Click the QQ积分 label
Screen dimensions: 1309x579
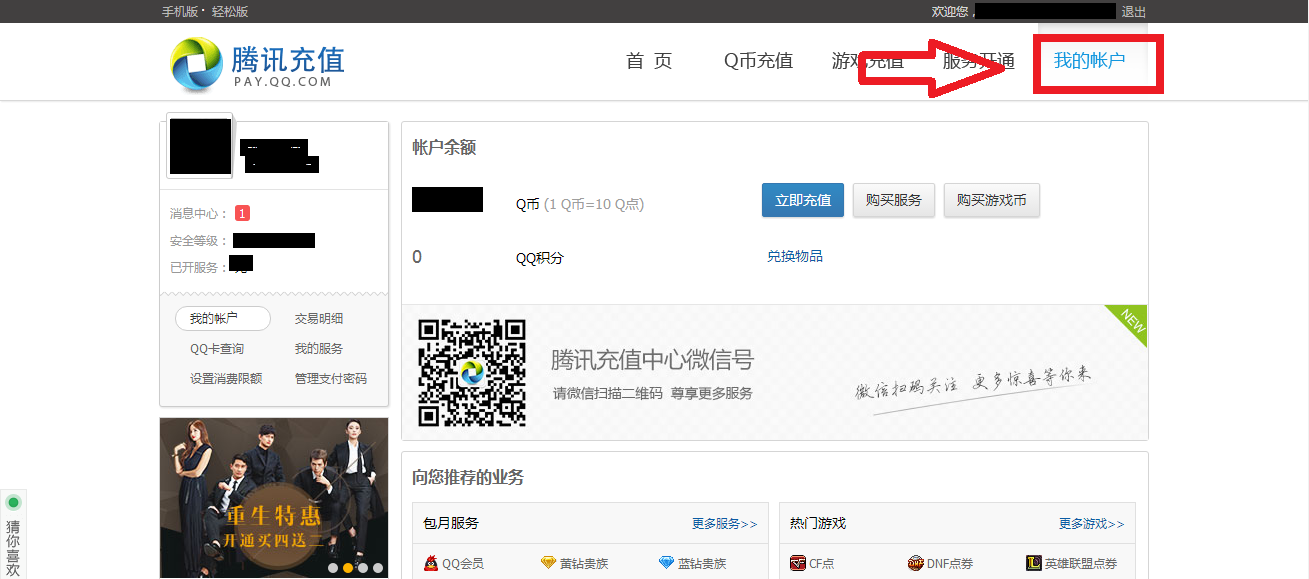pyautogui.click(x=540, y=258)
